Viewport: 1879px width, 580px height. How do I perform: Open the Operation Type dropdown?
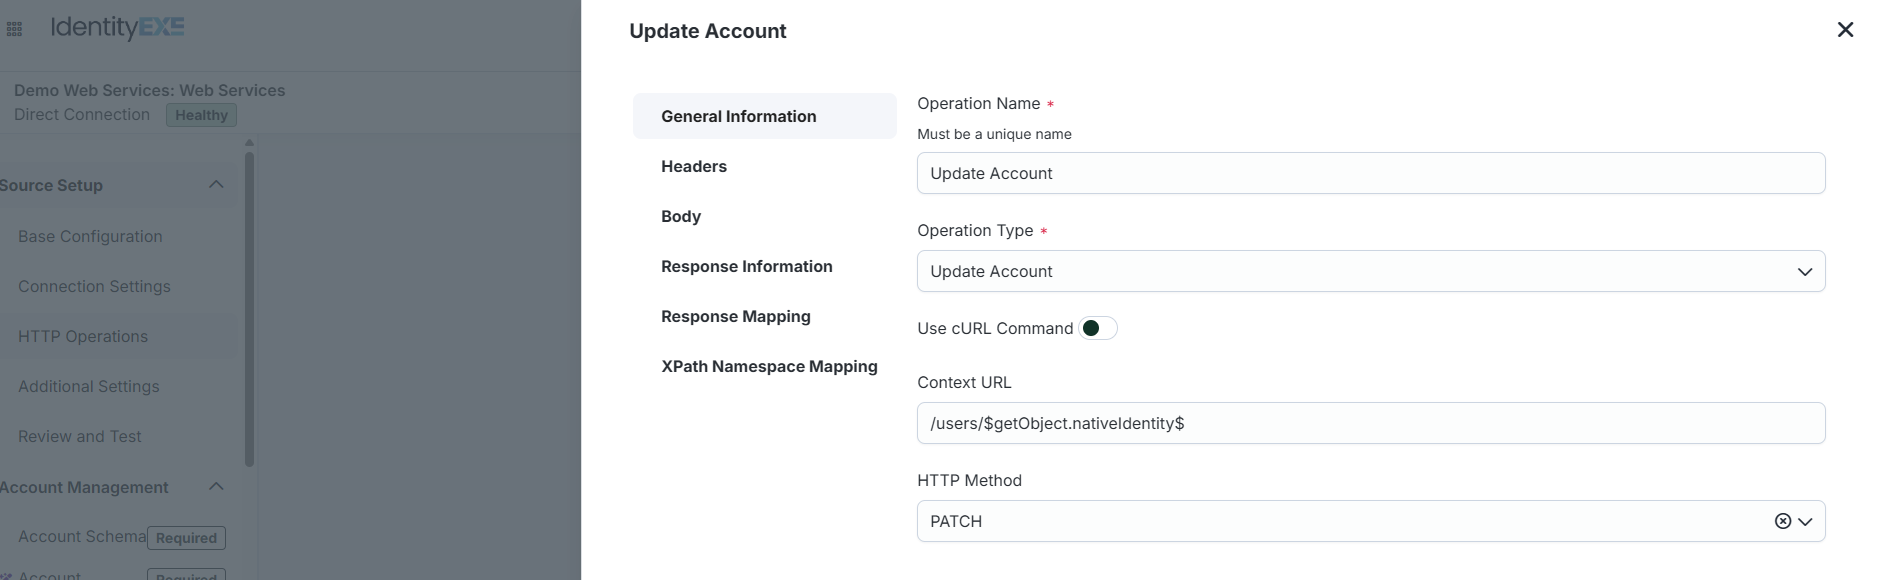point(1371,271)
